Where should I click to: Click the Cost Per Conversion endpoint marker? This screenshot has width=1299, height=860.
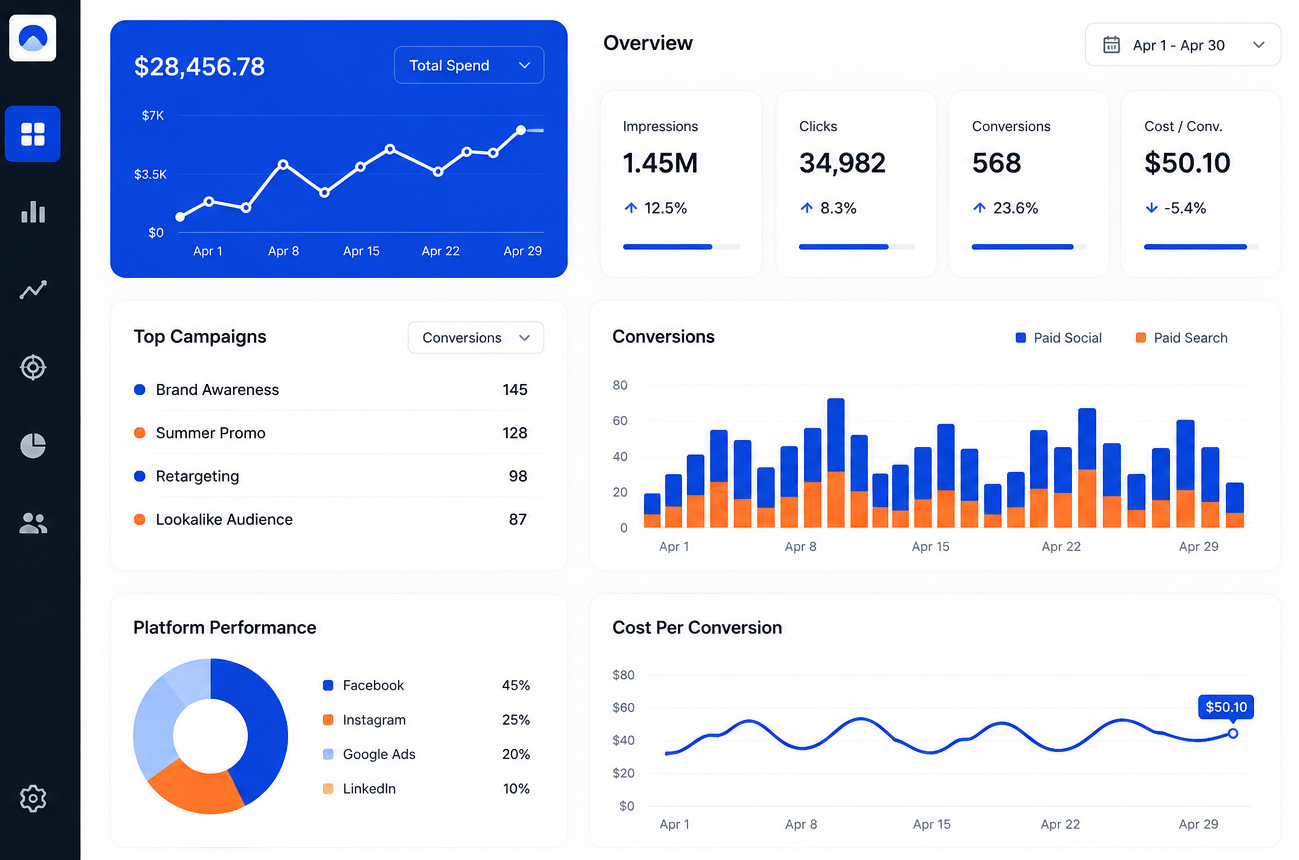point(1232,733)
